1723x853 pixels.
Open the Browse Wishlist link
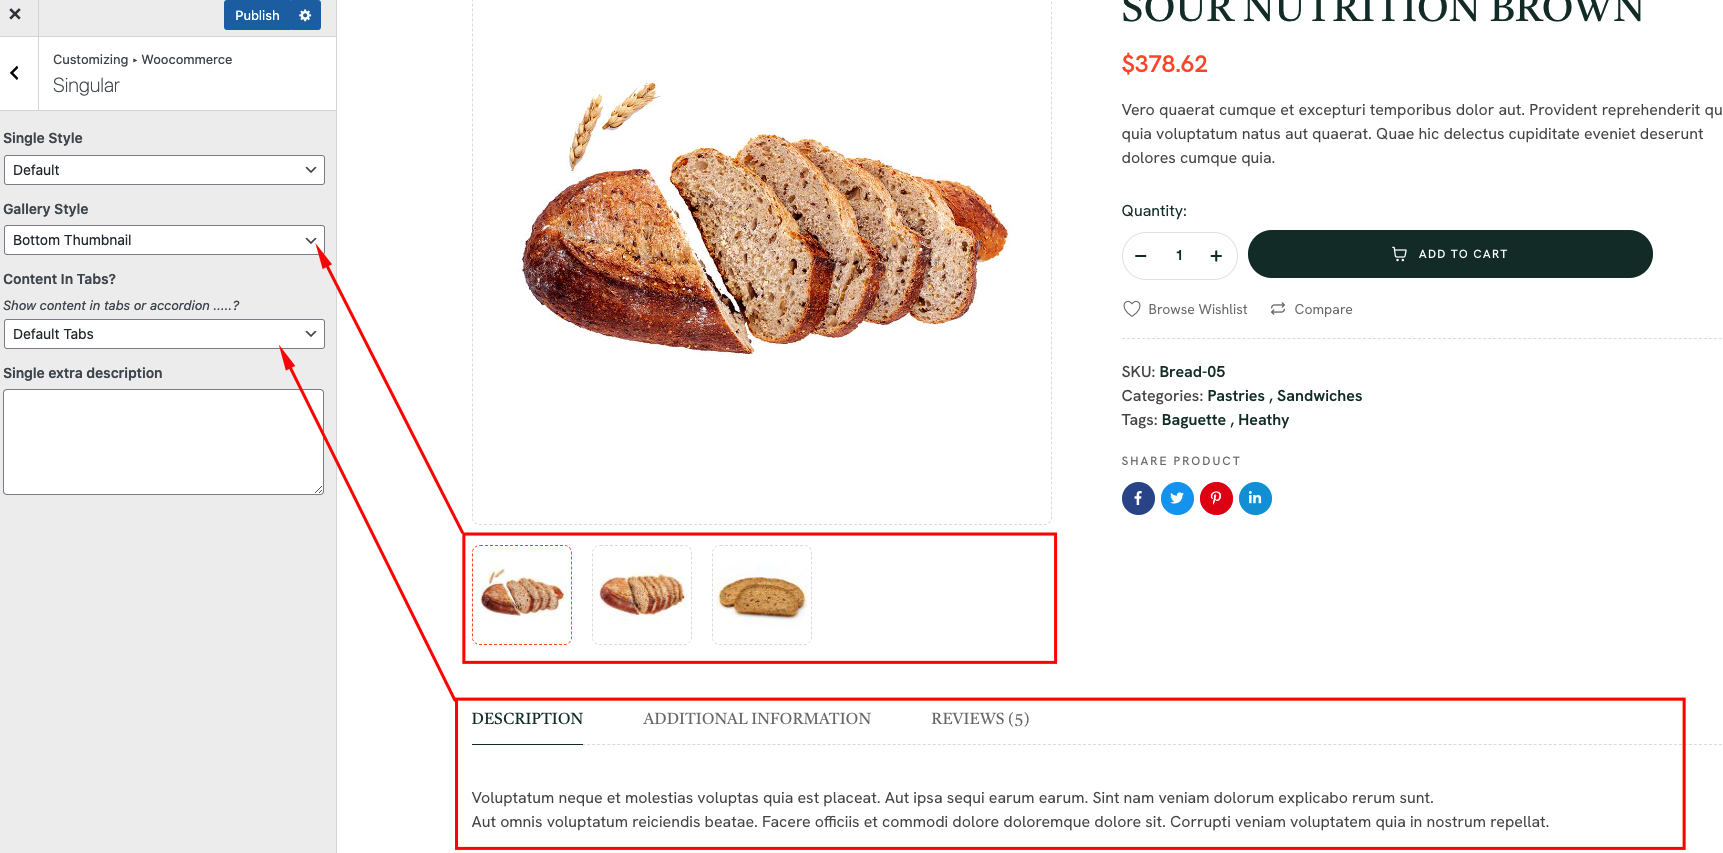1186,309
